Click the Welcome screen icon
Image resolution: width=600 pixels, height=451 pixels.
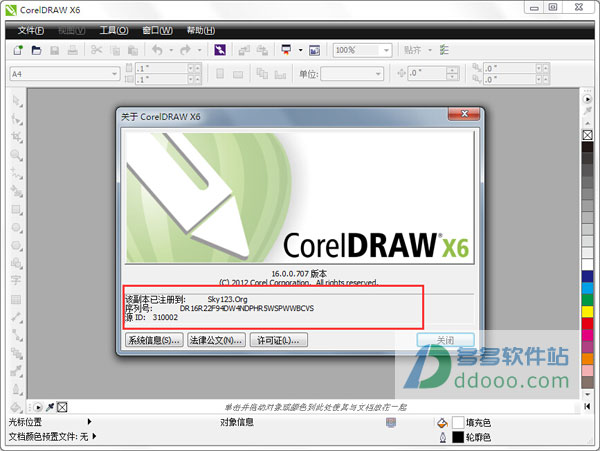click(x=315, y=50)
